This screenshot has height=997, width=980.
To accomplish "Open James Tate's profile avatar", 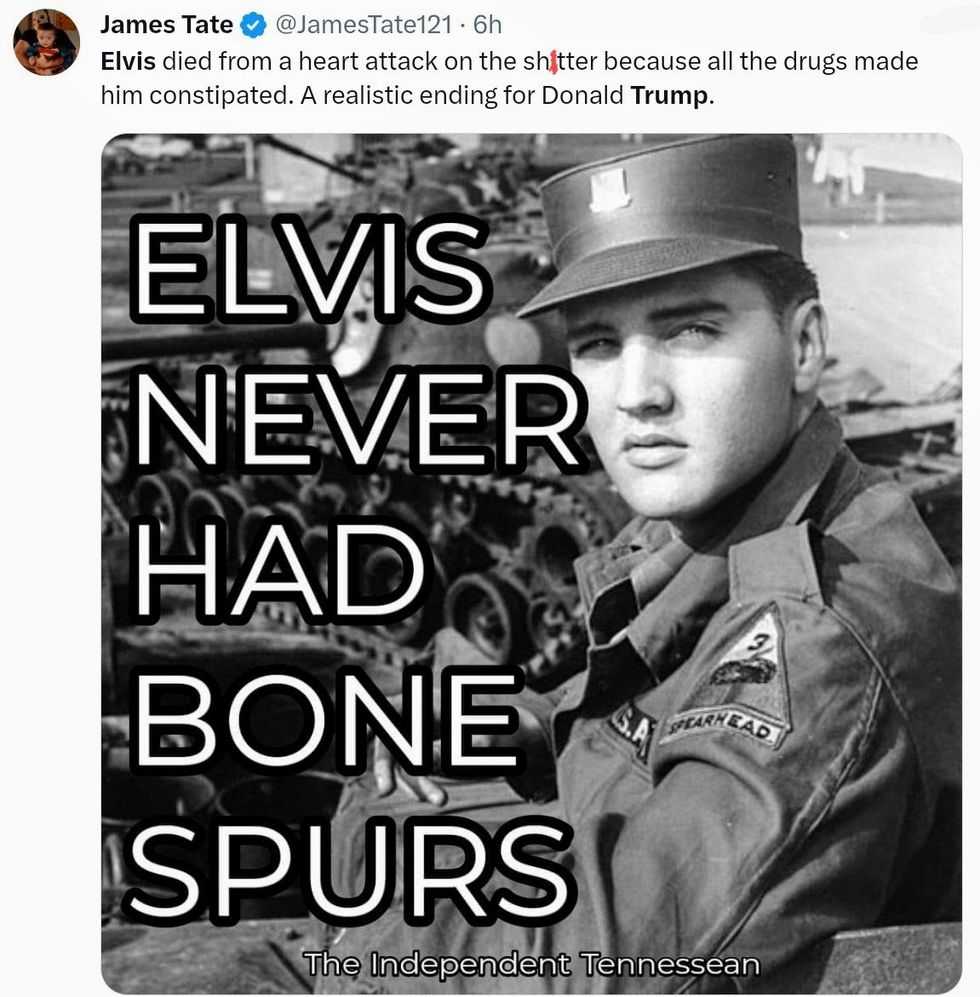I will tap(46, 42).
